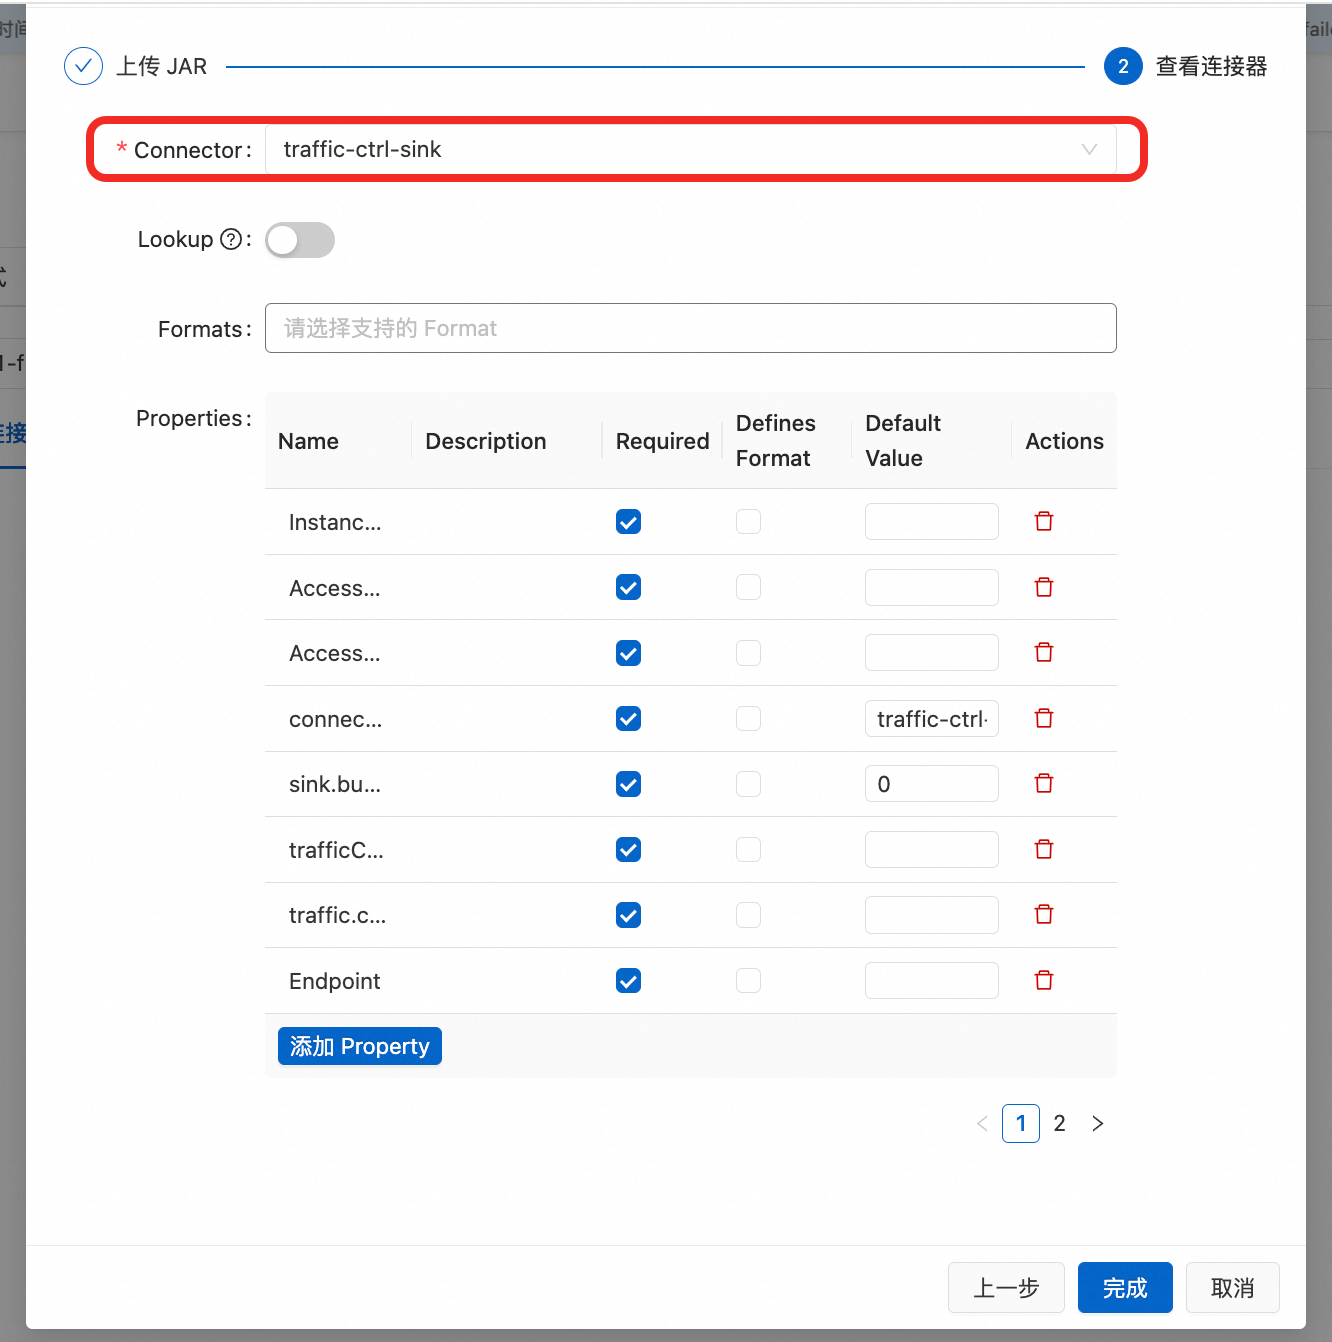Click Default Value field containing 0
The height and width of the screenshot is (1342, 1332).
pyautogui.click(x=932, y=784)
